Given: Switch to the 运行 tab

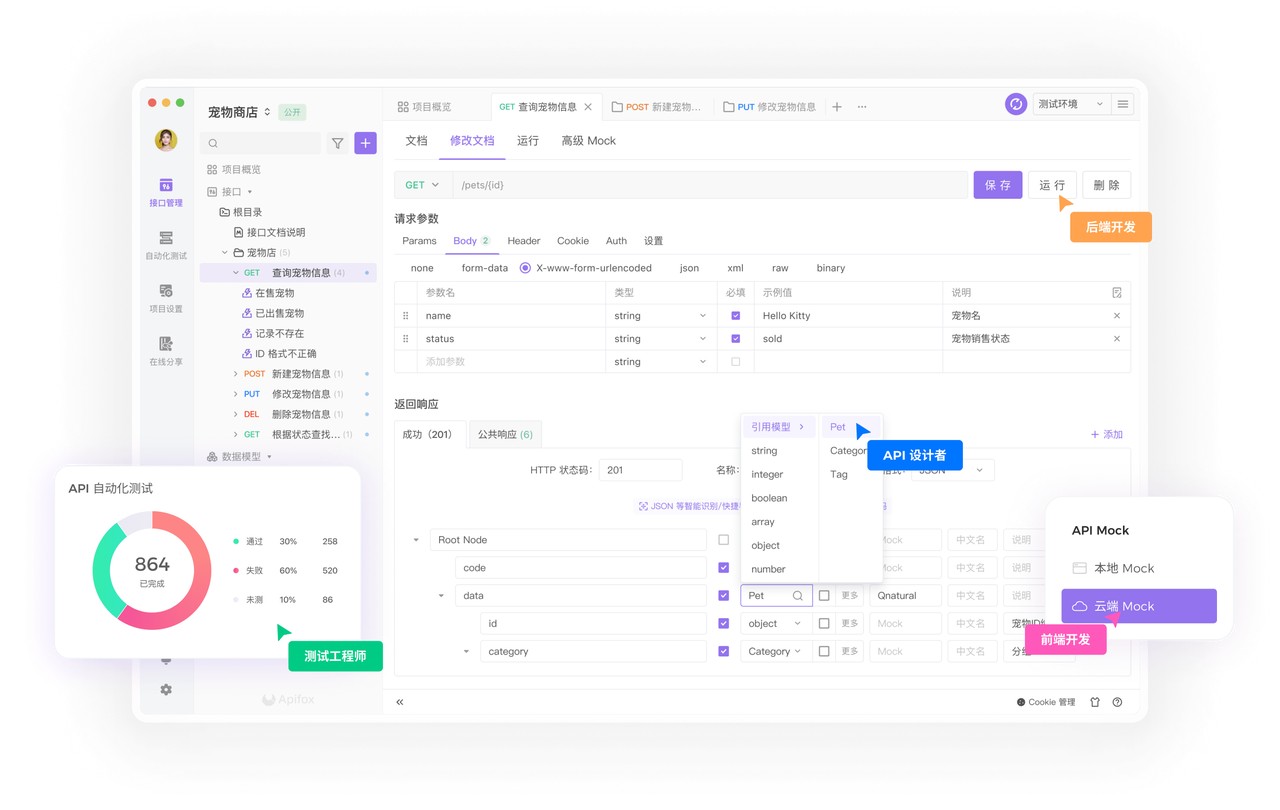Looking at the screenshot, I should pyautogui.click(x=528, y=141).
